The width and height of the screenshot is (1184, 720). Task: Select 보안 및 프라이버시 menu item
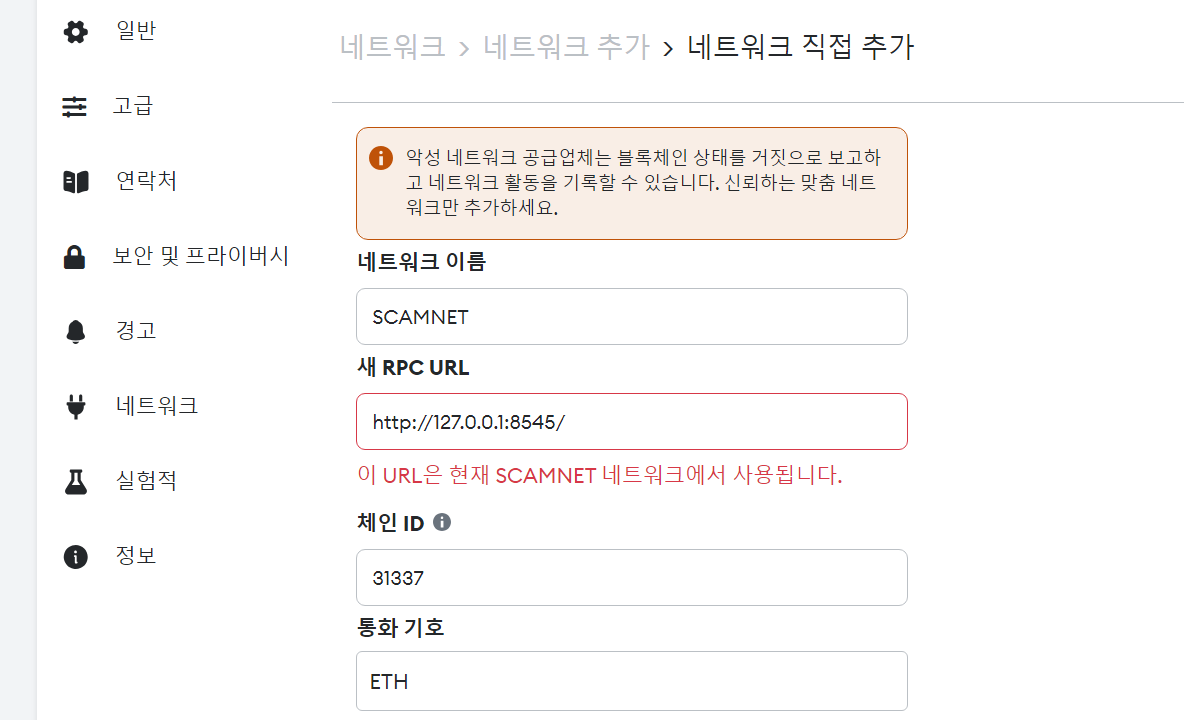[201, 256]
